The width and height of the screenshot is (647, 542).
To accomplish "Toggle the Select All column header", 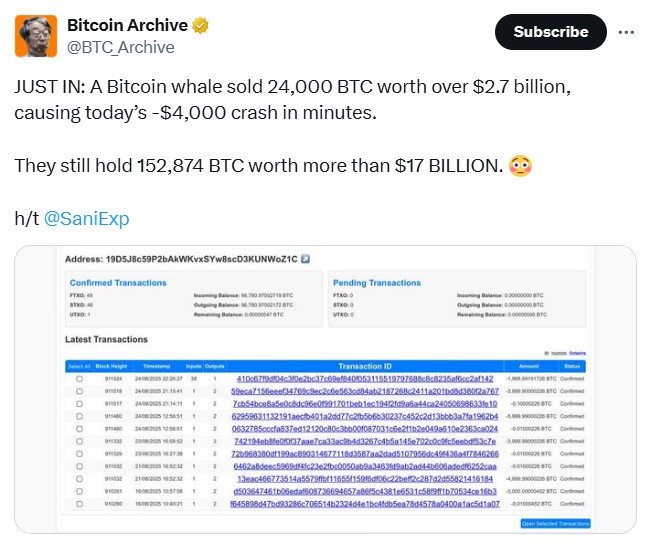I will [x=77, y=366].
